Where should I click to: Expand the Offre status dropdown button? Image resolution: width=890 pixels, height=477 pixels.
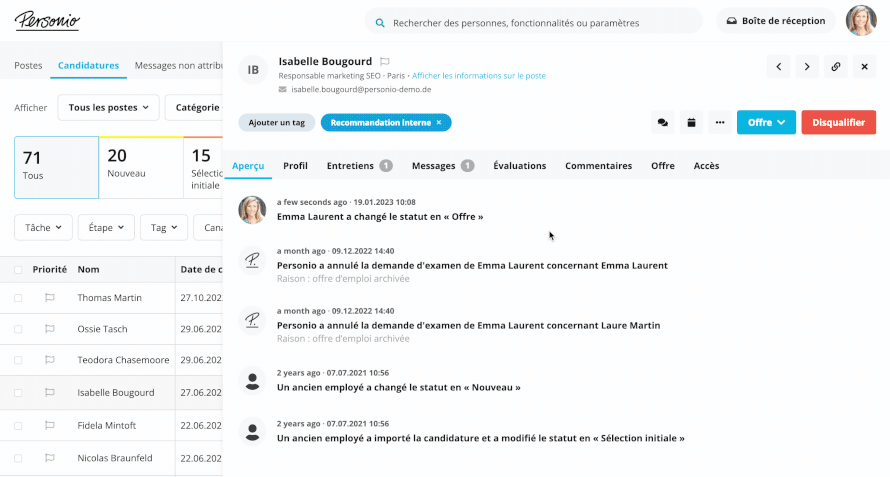(x=766, y=123)
